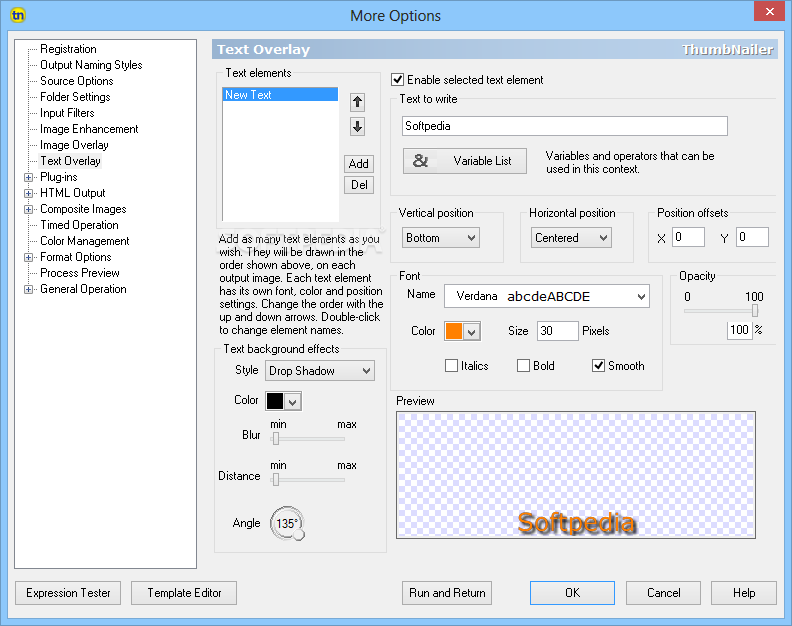Image resolution: width=792 pixels, height=626 pixels.
Task: Uncheck the Smooth checkbox
Action: pyautogui.click(x=598, y=365)
